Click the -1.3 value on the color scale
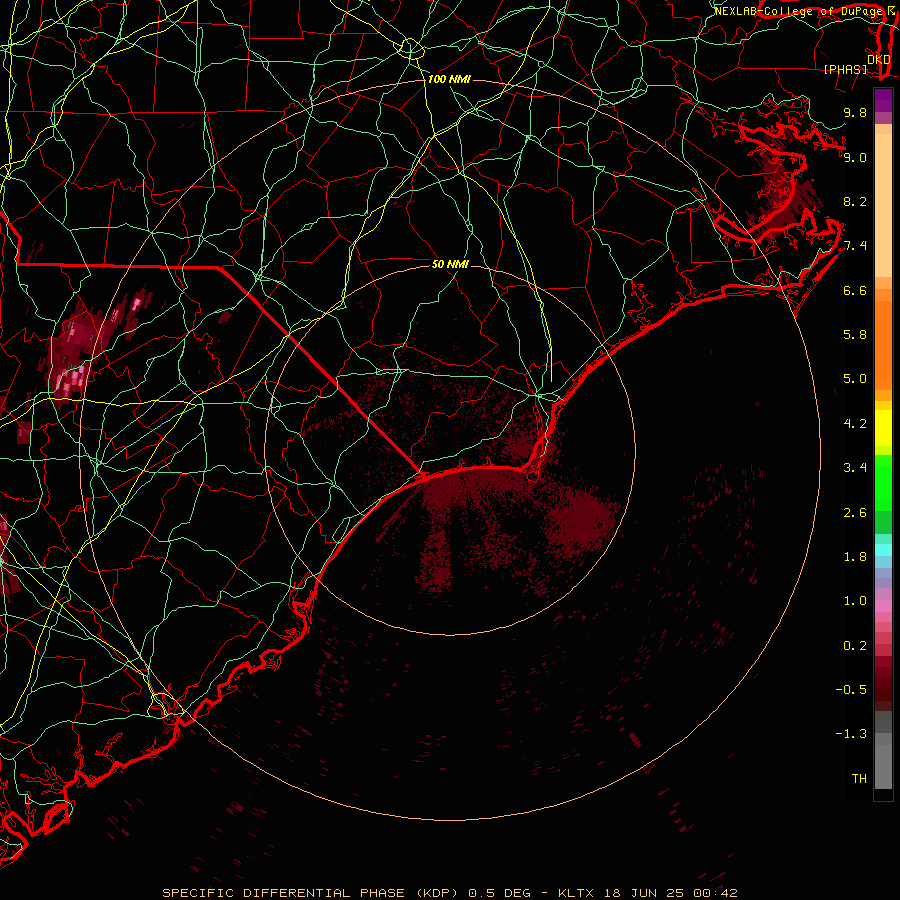This screenshot has height=900, width=900. pyautogui.click(x=851, y=734)
